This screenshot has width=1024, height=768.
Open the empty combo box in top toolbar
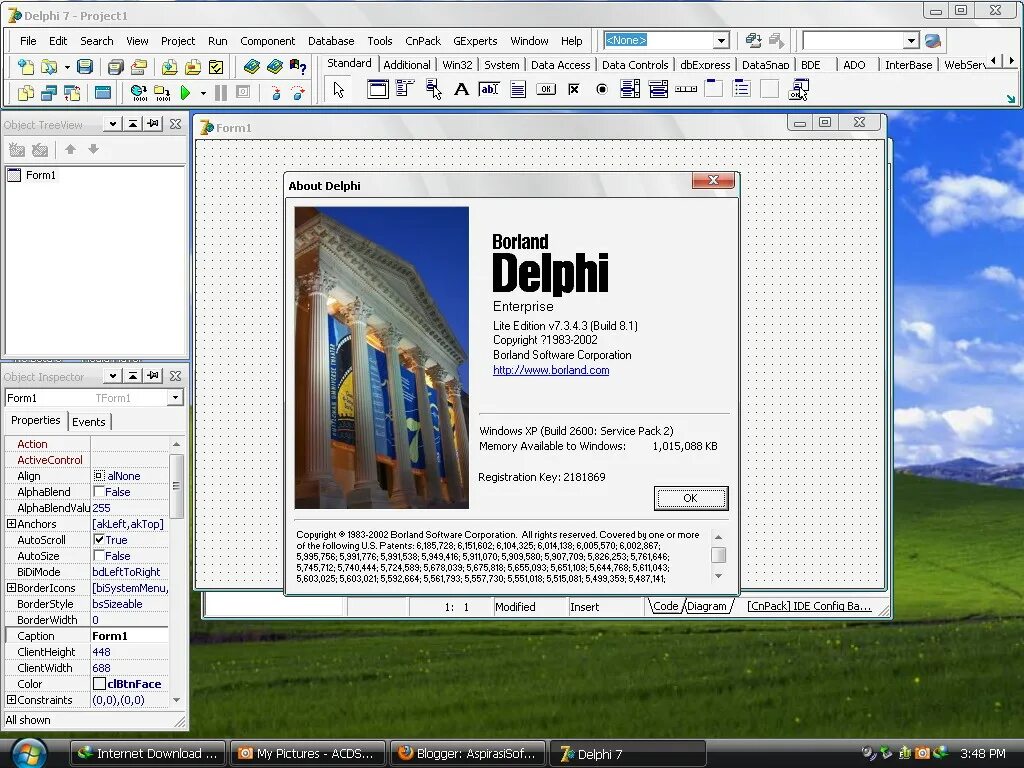click(x=912, y=40)
